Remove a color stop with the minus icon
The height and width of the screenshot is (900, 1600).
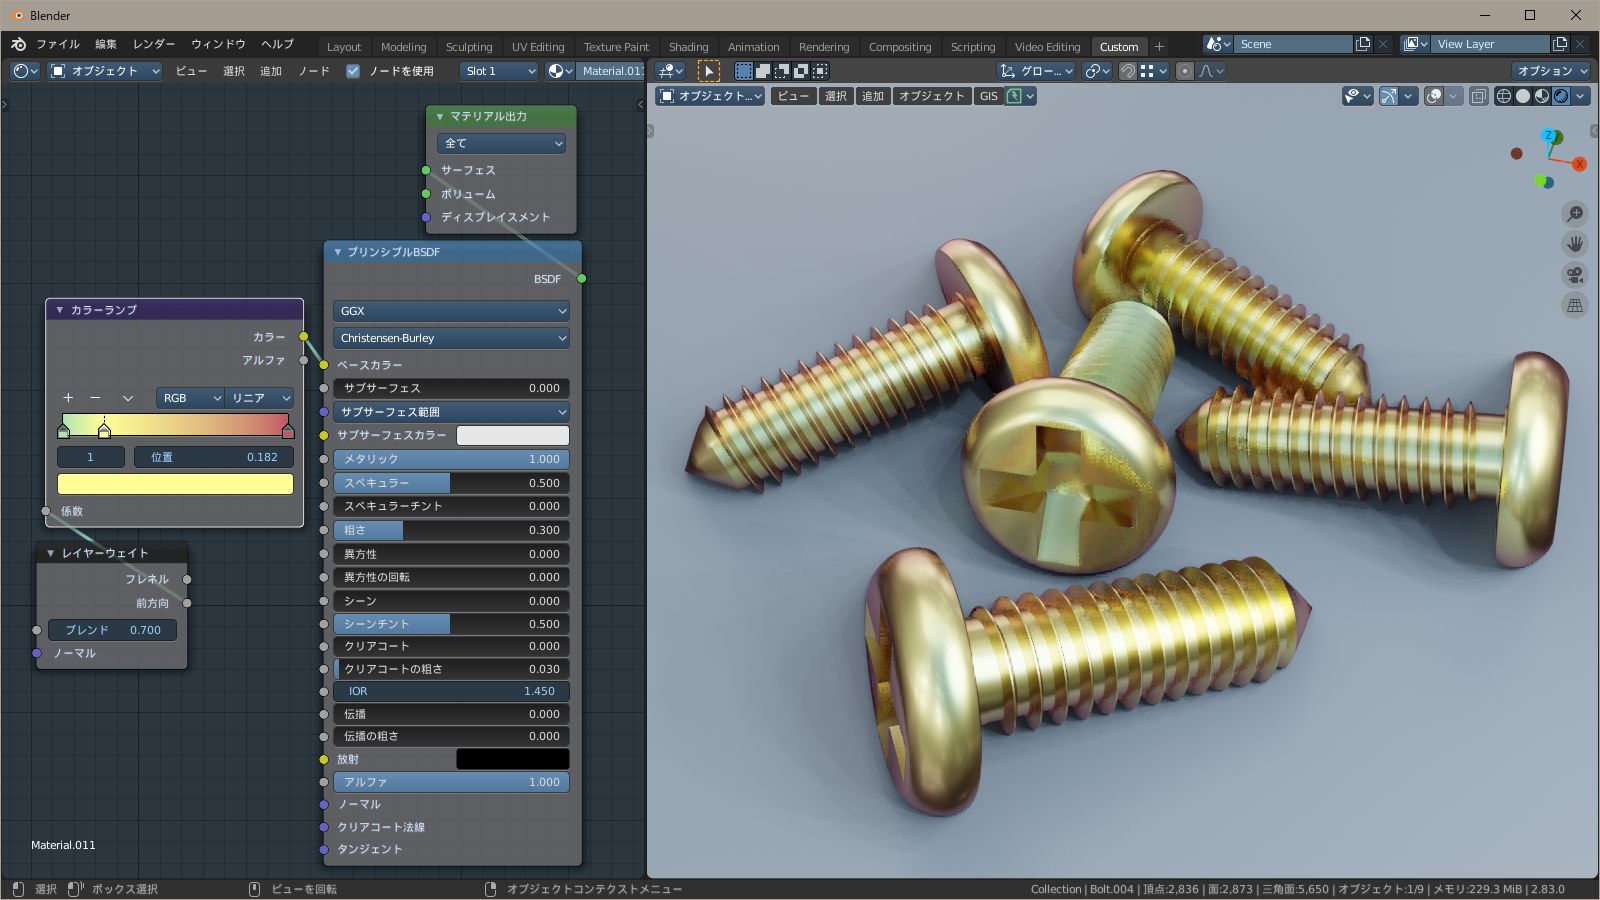click(95, 398)
